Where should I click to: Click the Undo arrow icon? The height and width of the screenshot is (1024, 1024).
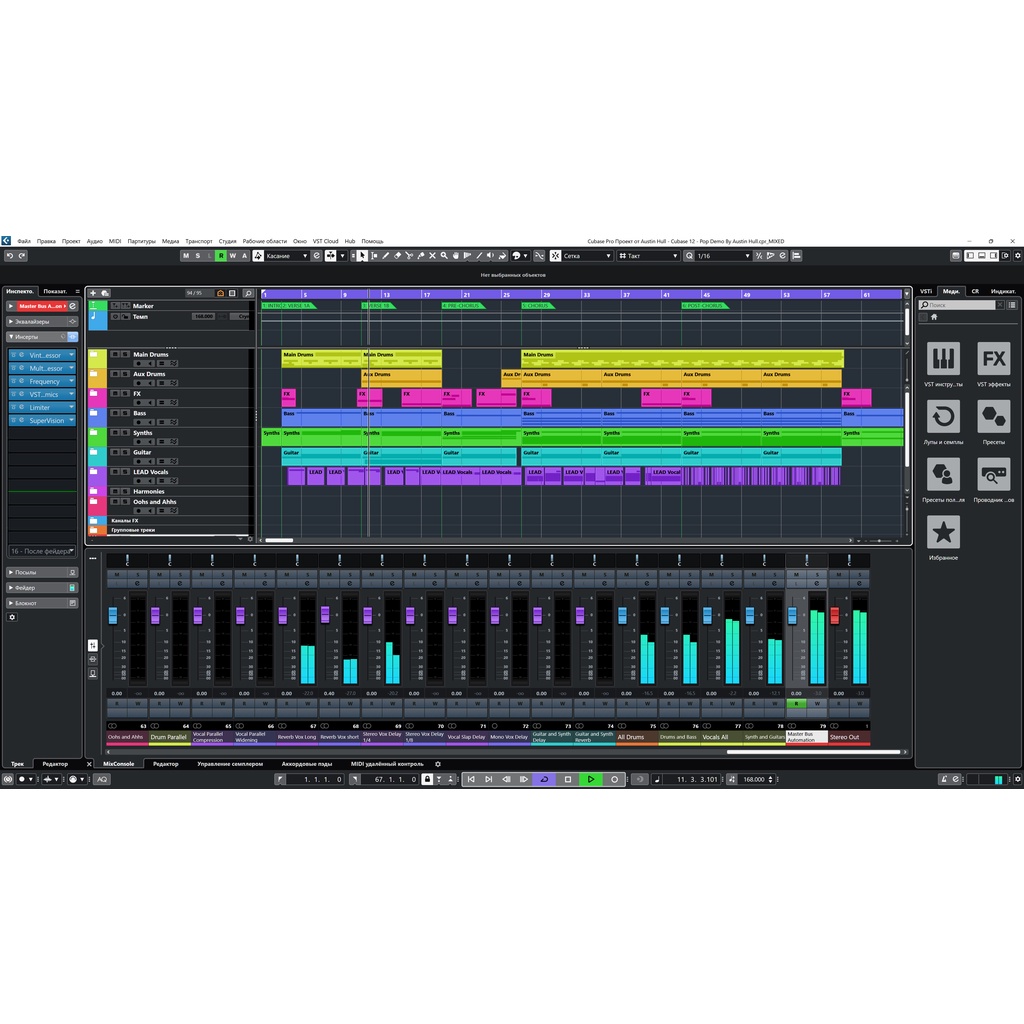(9, 256)
